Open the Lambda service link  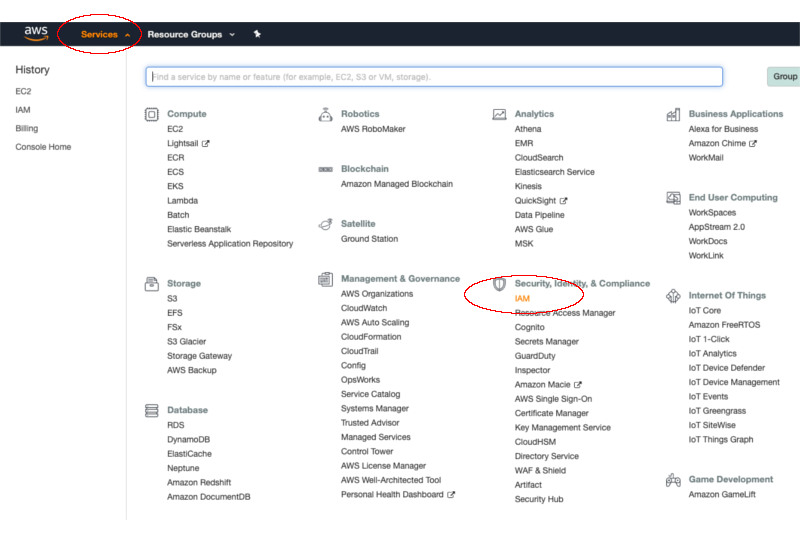pyautogui.click(x=183, y=200)
